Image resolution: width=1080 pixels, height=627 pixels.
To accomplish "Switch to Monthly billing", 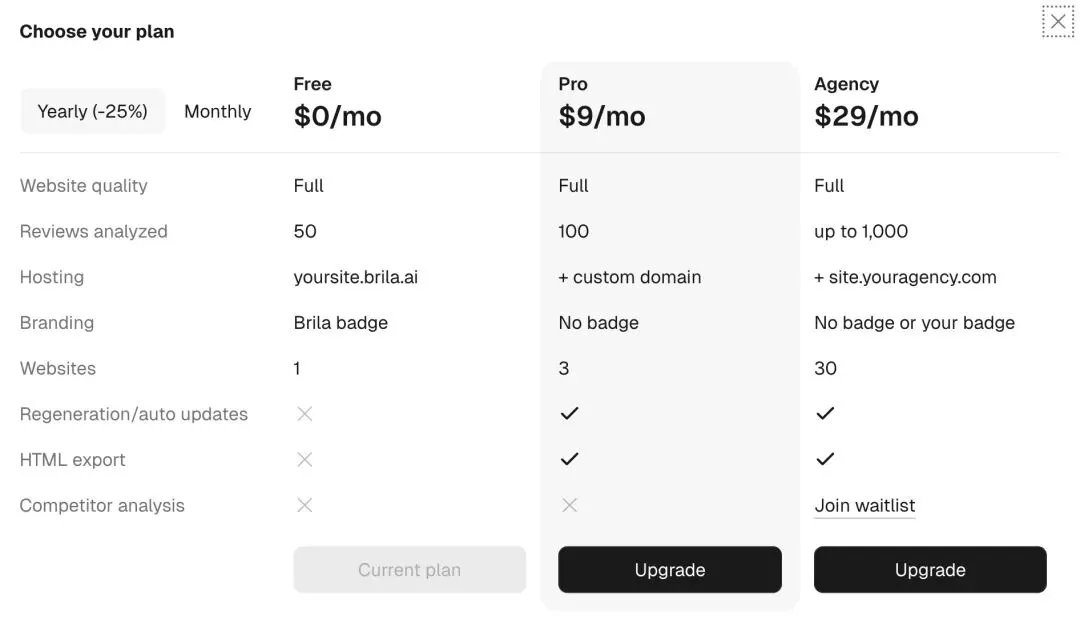I will coord(217,111).
